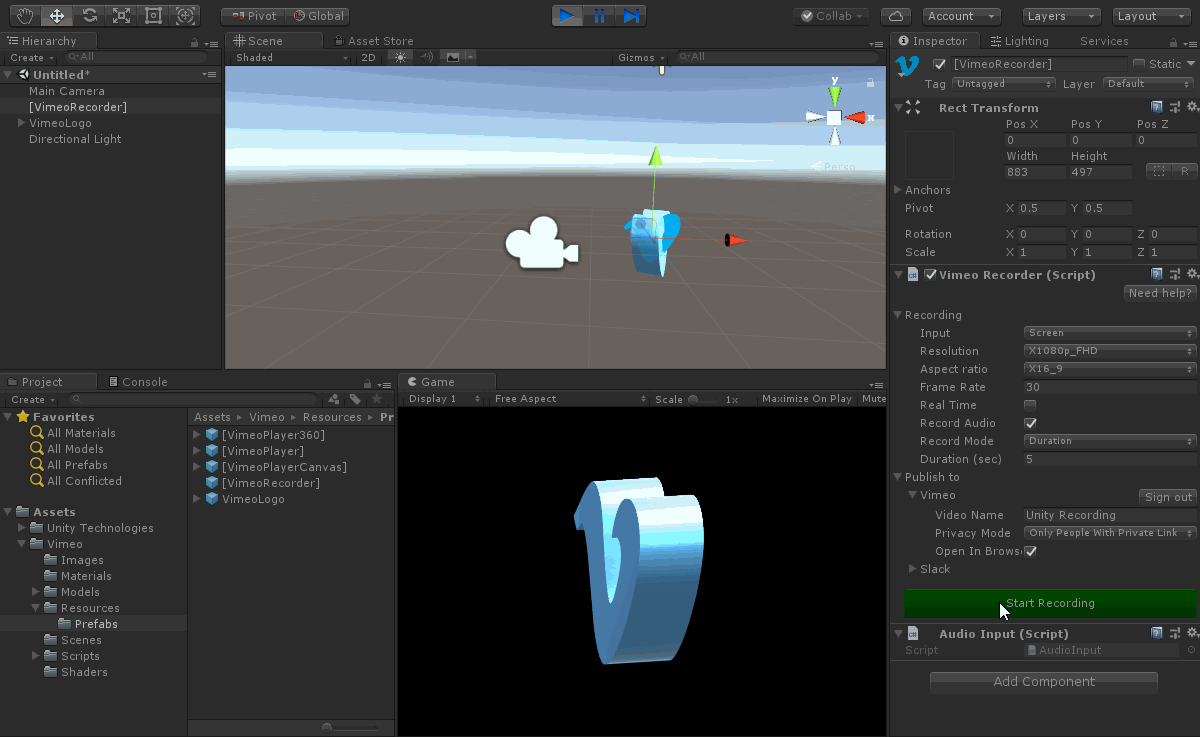The height and width of the screenshot is (737, 1200).
Task: Save search star in Project panel
Action: click(x=377, y=399)
